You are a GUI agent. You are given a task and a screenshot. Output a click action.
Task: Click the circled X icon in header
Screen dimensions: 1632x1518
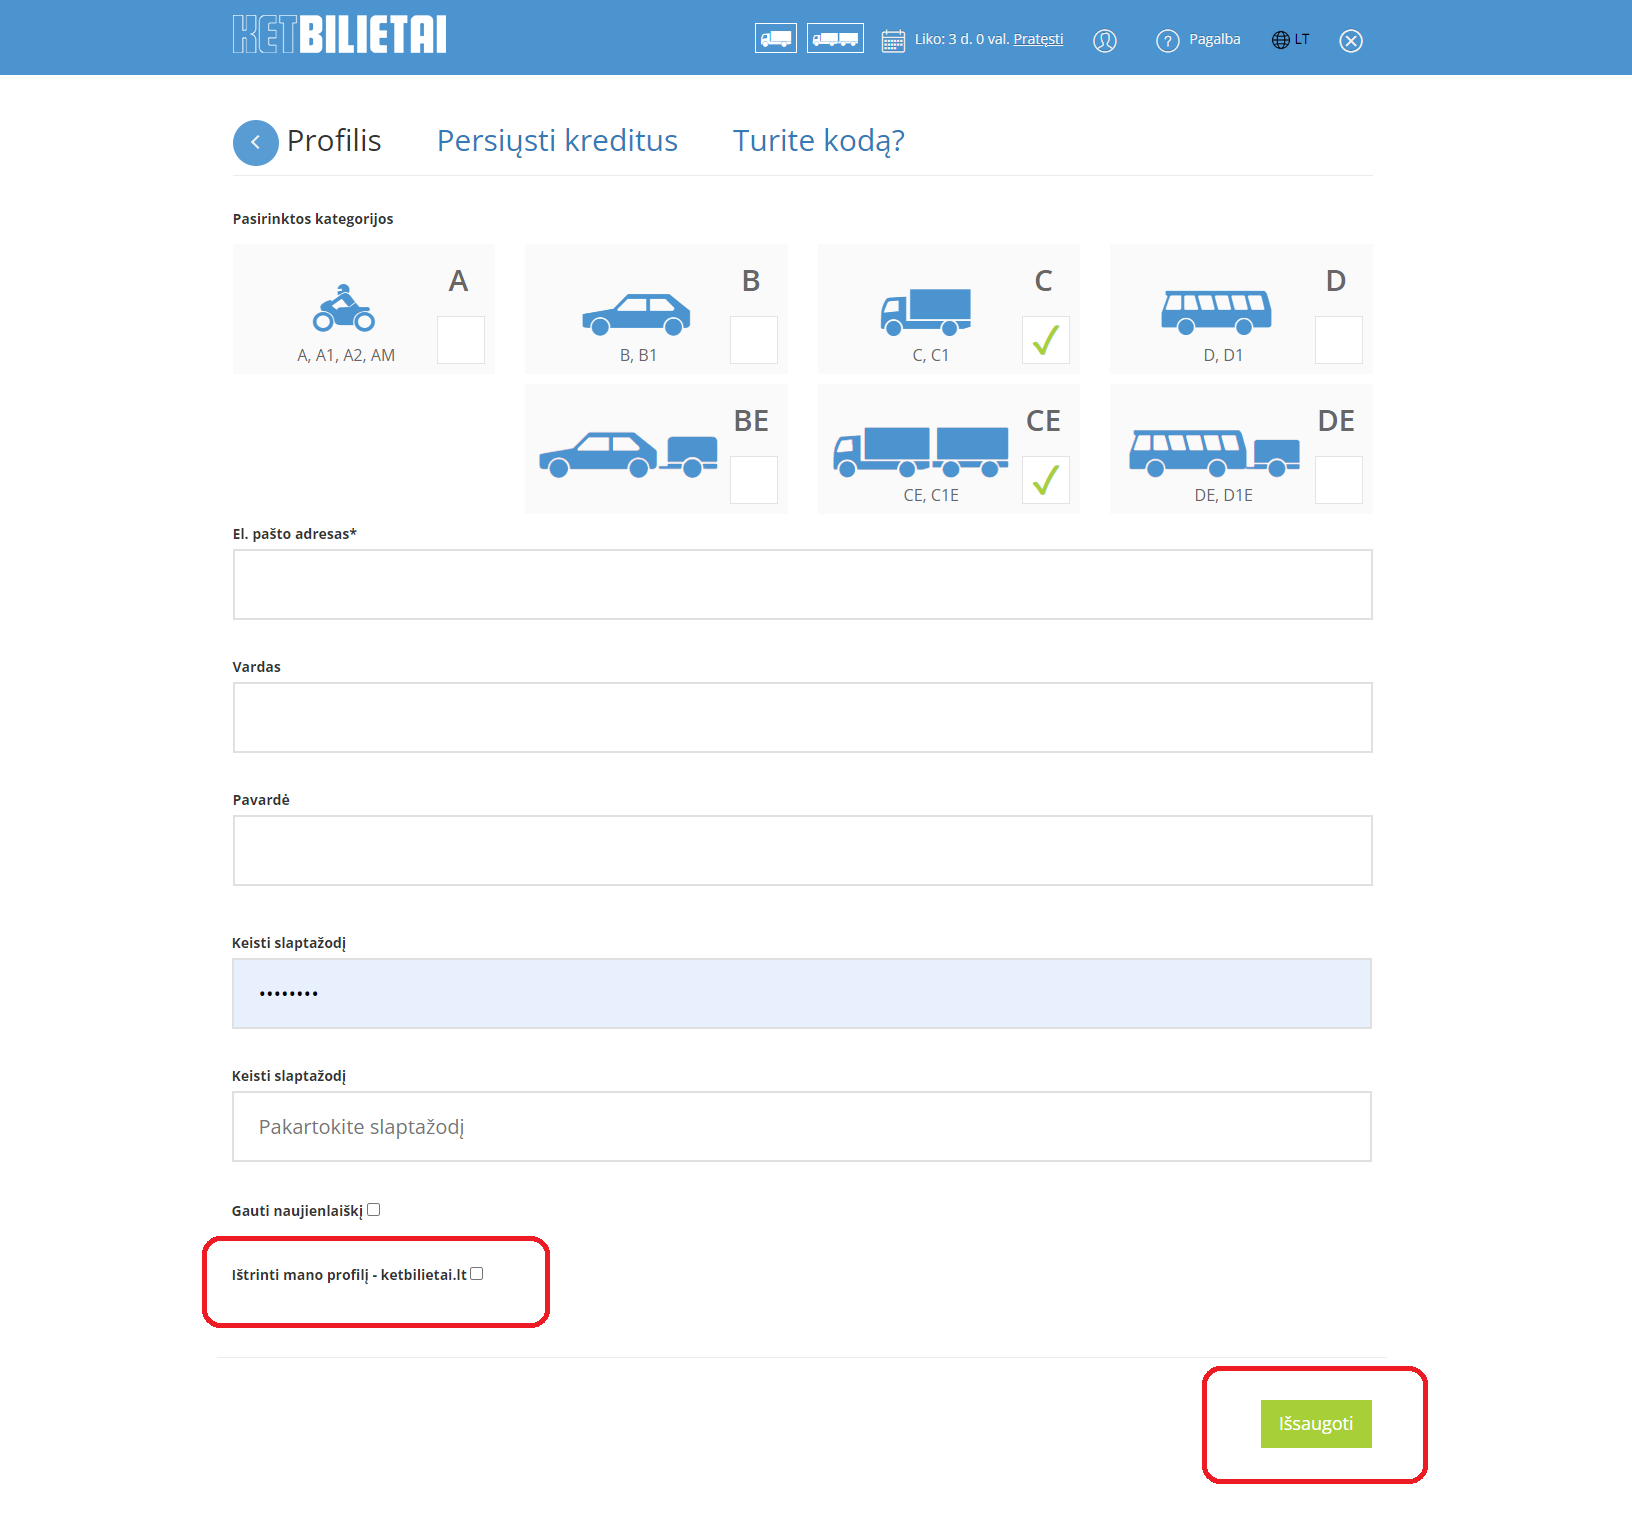coord(1350,41)
